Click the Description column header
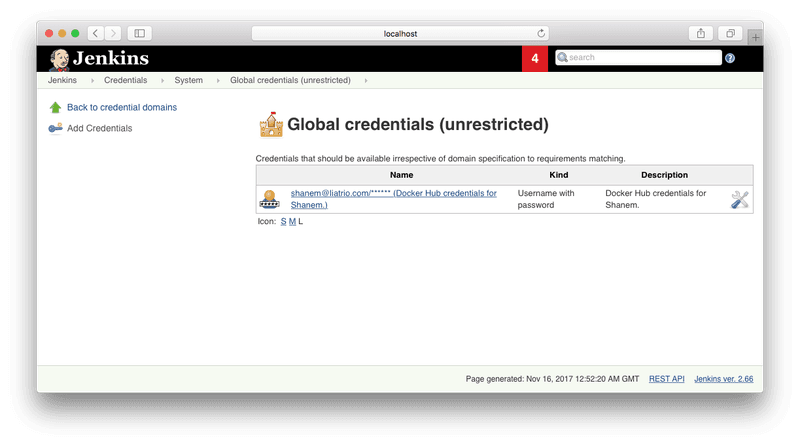 pos(664,175)
